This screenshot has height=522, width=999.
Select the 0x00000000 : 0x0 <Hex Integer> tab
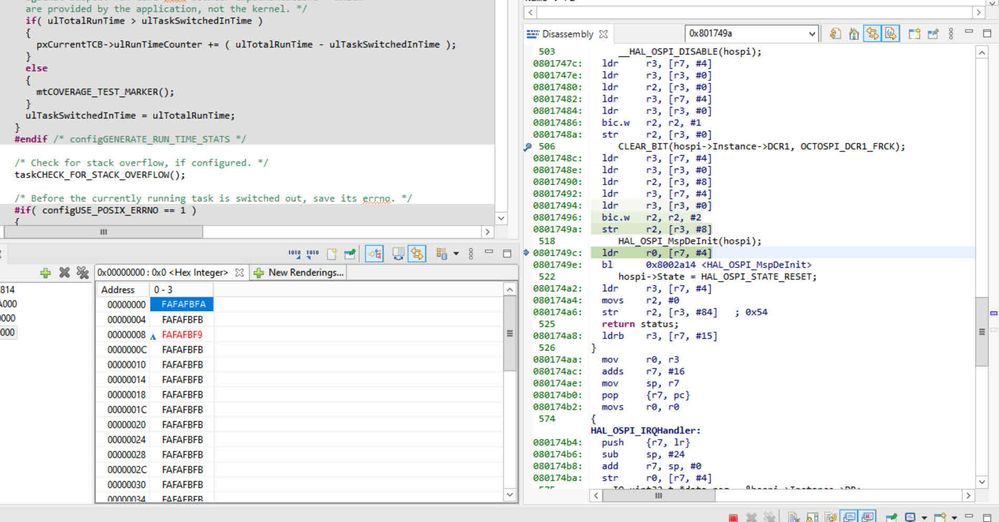[x=163, y=272]
